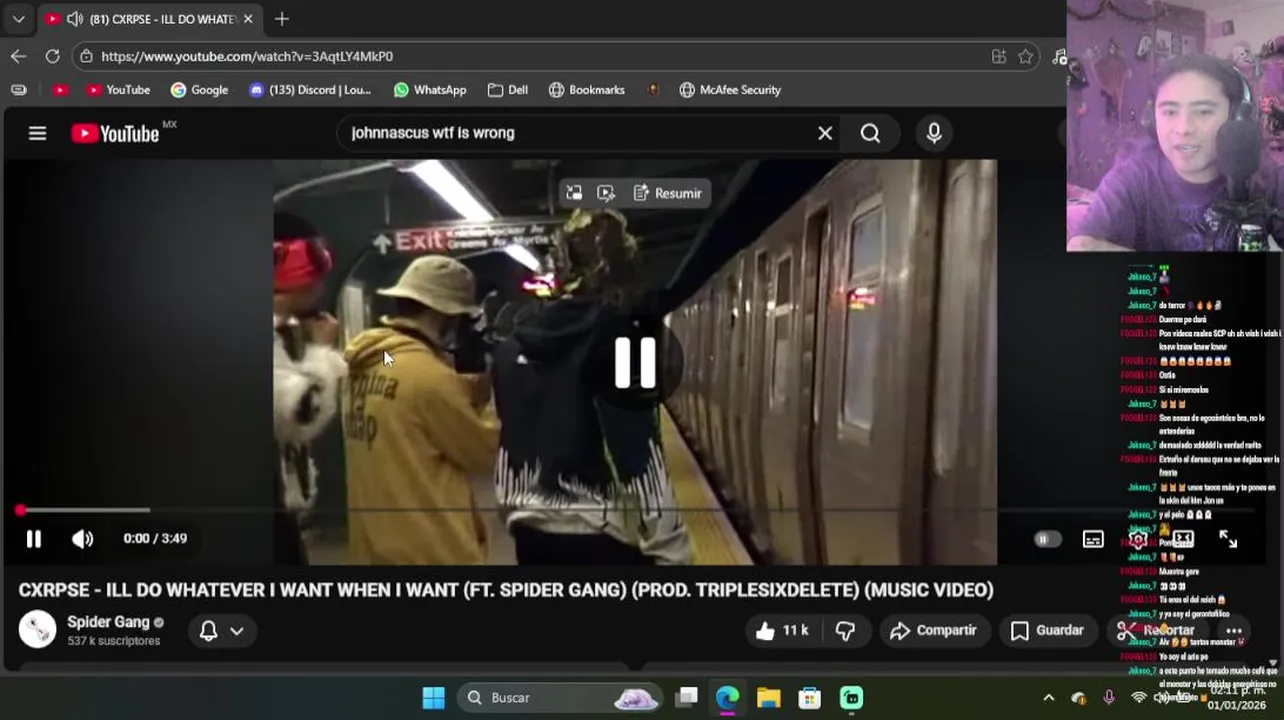1284x720 pixels.
Task: Open Spider Gang channel name link
Action: click(108, 622)
